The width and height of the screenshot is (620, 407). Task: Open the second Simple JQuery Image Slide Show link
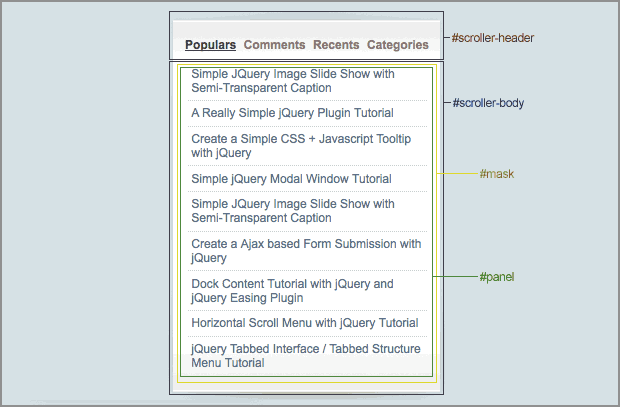(x=293, y=211)
